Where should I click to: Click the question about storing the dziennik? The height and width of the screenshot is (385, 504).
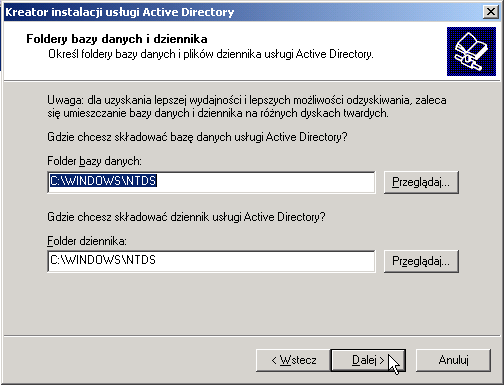click(x=186, y=217)
